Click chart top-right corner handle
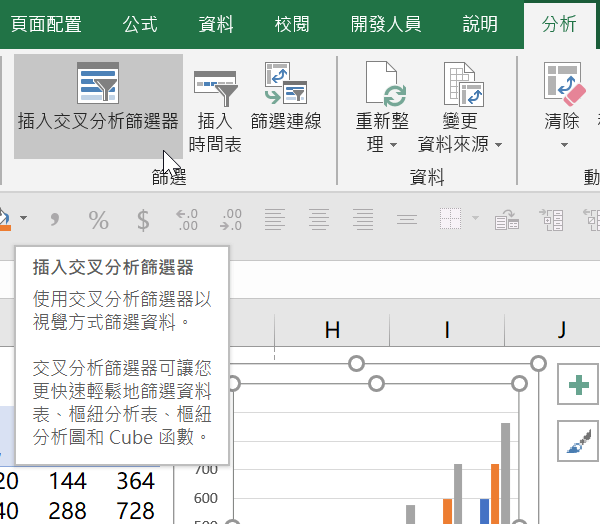 [538, 364]
